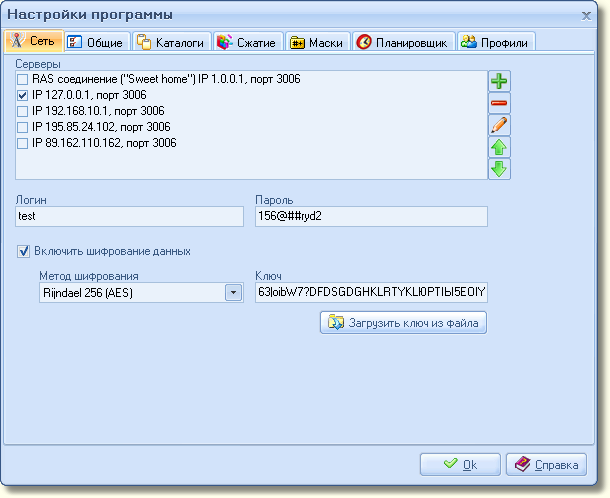Open the Общие tab
The height and width of the screenshot is (498, 610).
[97, 42]
